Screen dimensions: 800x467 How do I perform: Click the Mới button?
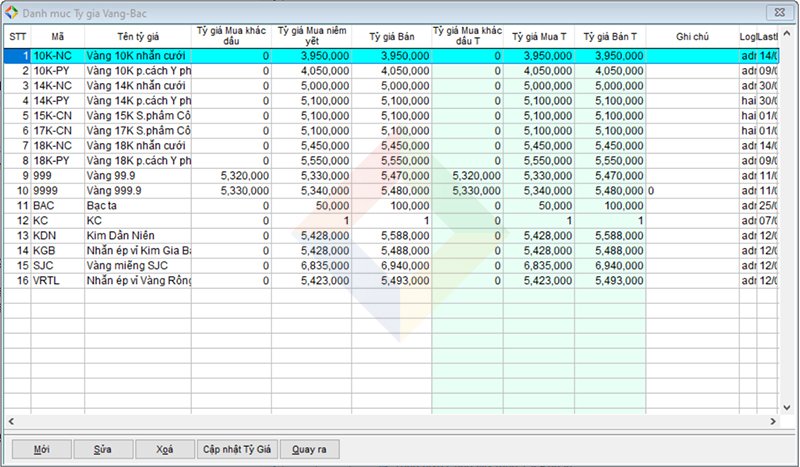tap(41, 450)
